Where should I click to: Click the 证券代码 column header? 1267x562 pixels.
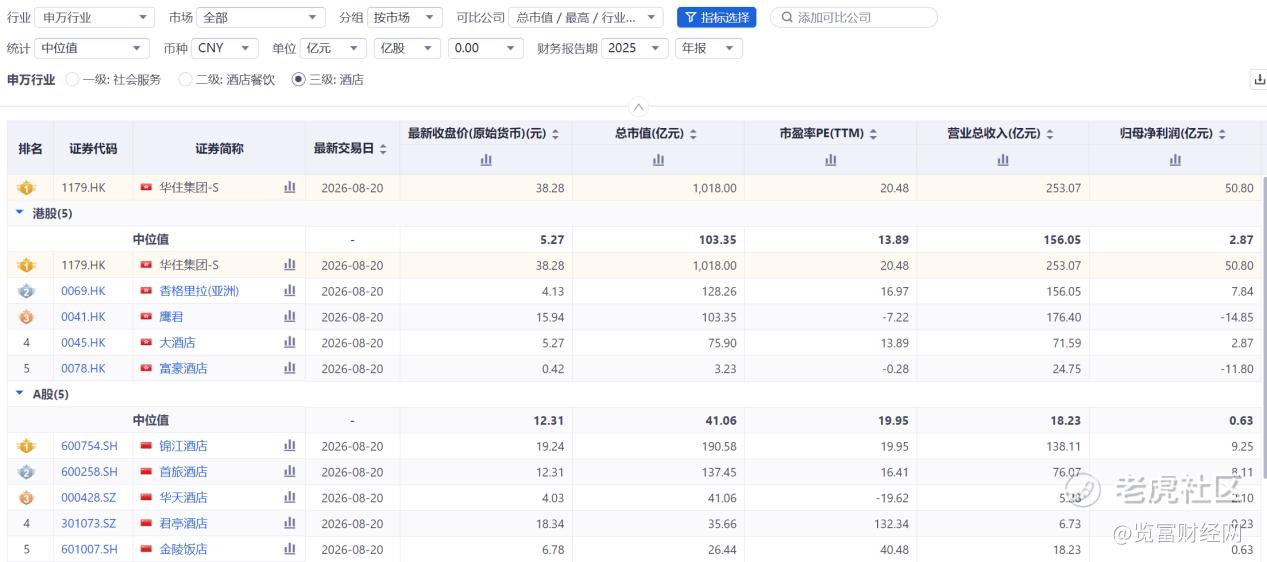[93, 148]
